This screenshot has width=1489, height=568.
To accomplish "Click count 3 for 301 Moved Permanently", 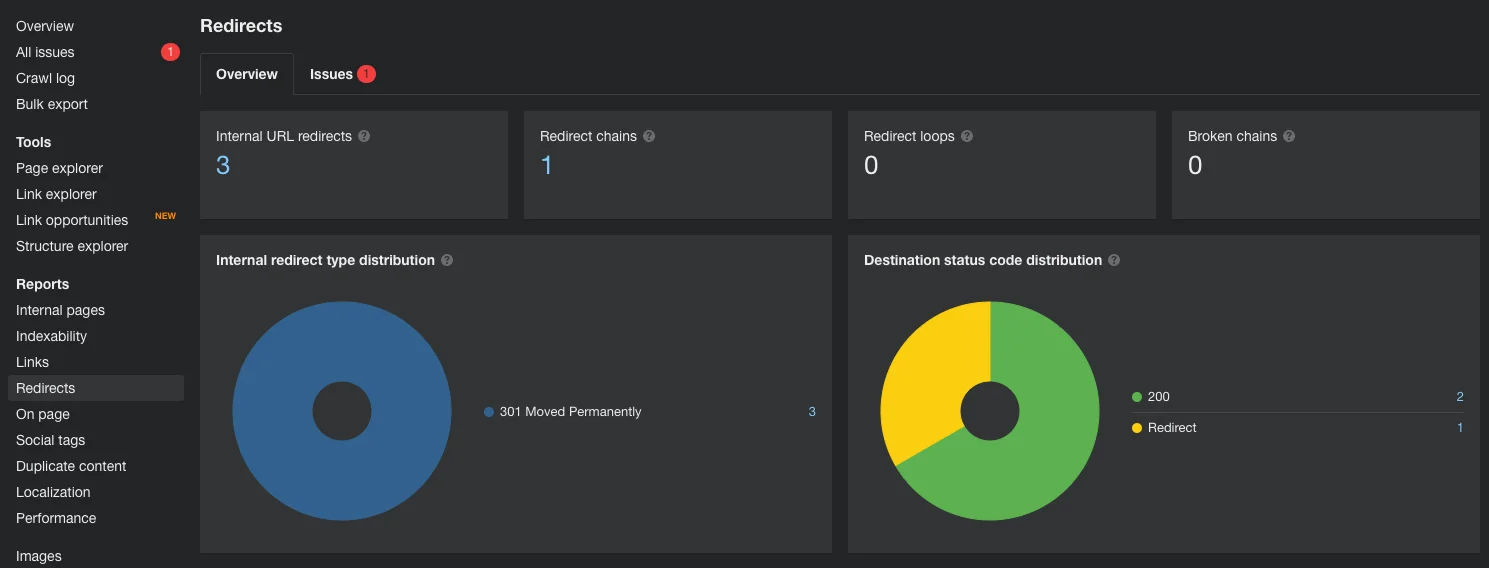I will (x=812, y=412).
